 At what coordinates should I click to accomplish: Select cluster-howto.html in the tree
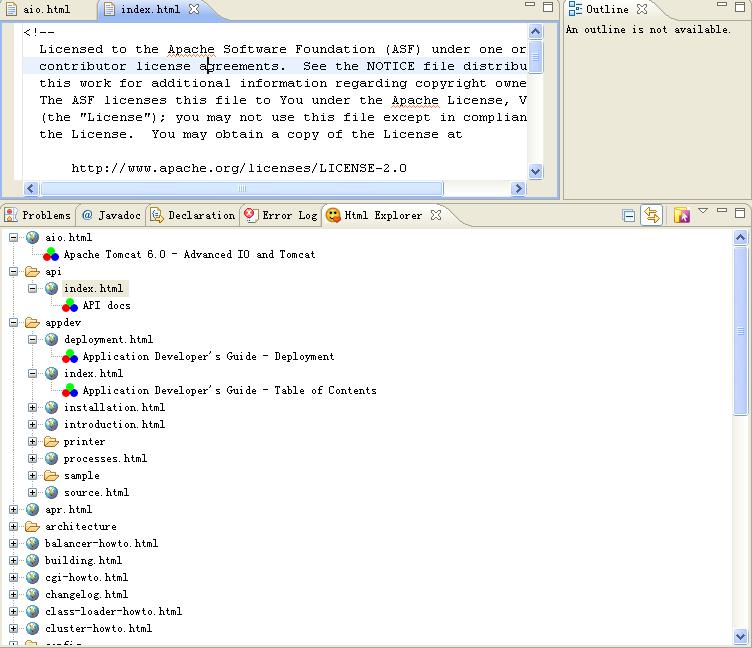[98, 628]
